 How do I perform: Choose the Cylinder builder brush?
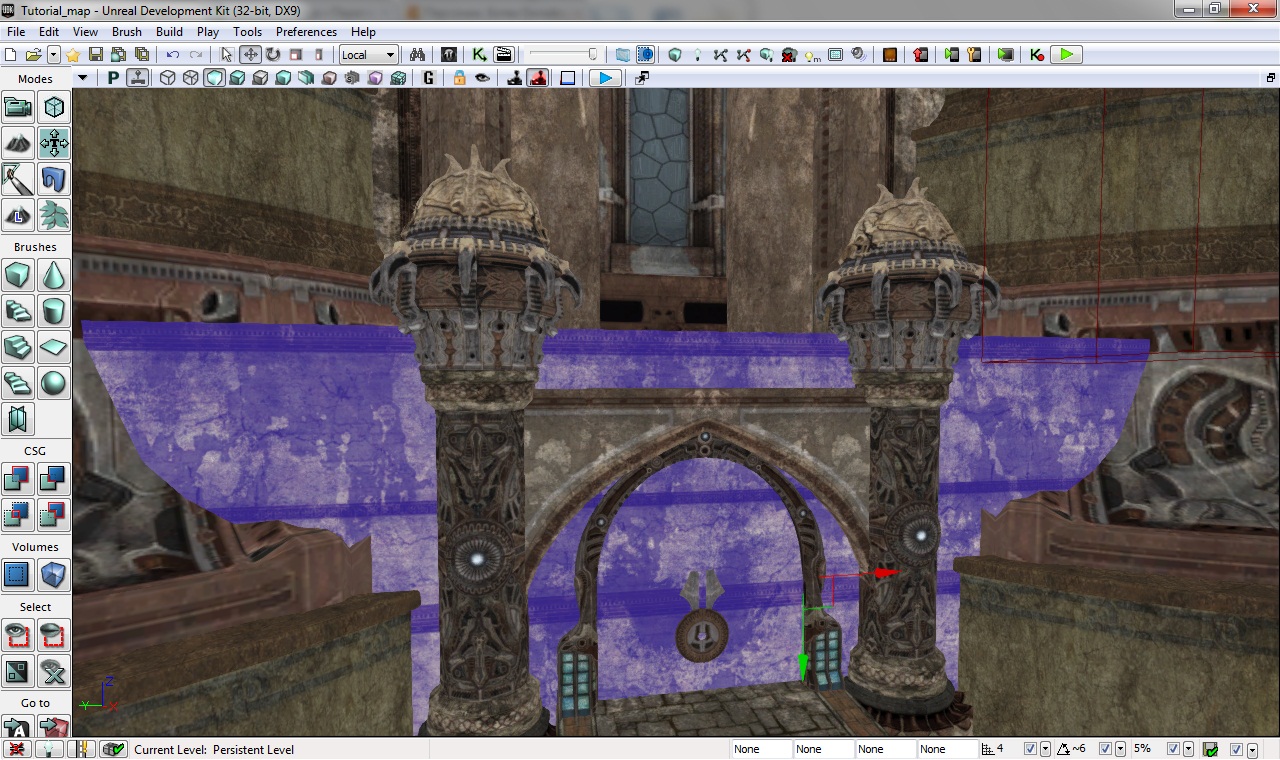(x=54, y=311)
